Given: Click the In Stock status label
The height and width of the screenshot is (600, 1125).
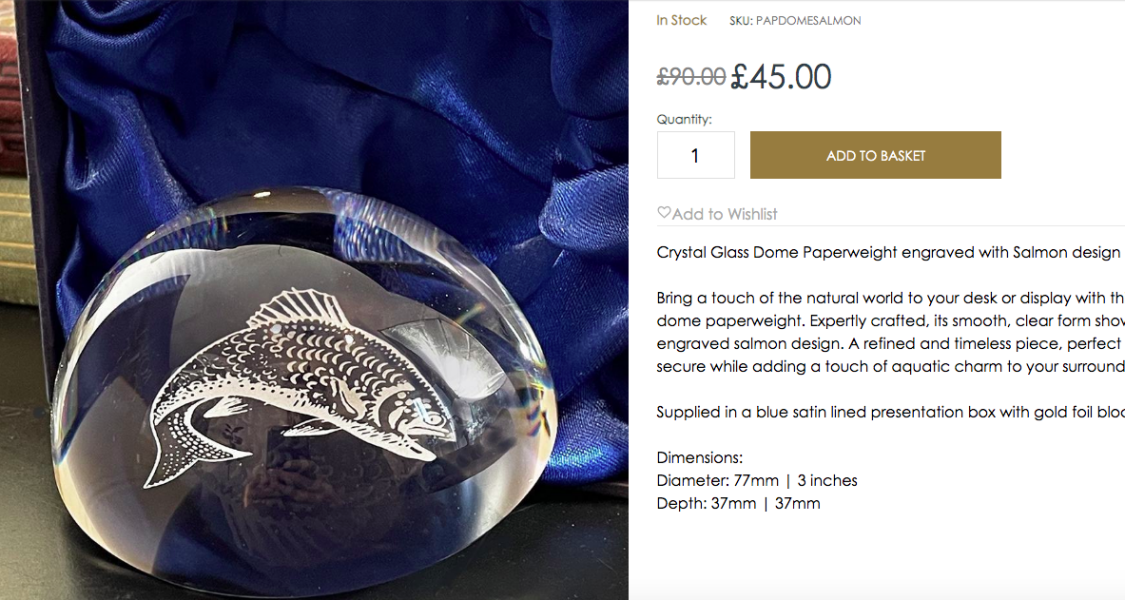Looking at the screenshot, I should point(681,20).
